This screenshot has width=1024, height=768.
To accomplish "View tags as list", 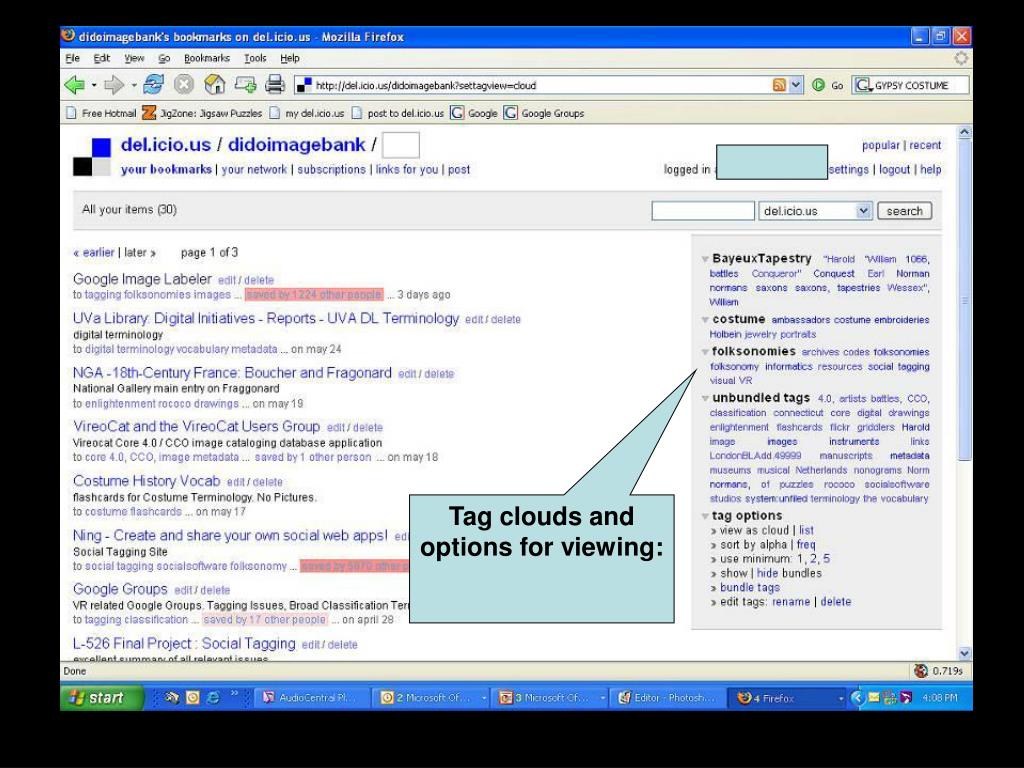I will coord(807,530).
